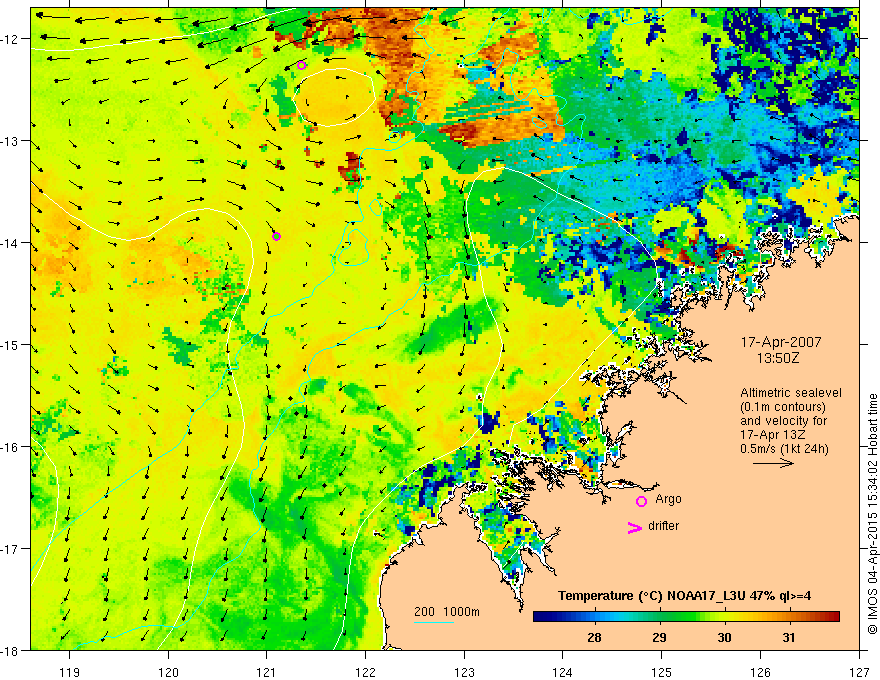The height and width of the screenshot is (680, 880).
Task: Click the 'Argo' legend label
Action: (668, 499)
